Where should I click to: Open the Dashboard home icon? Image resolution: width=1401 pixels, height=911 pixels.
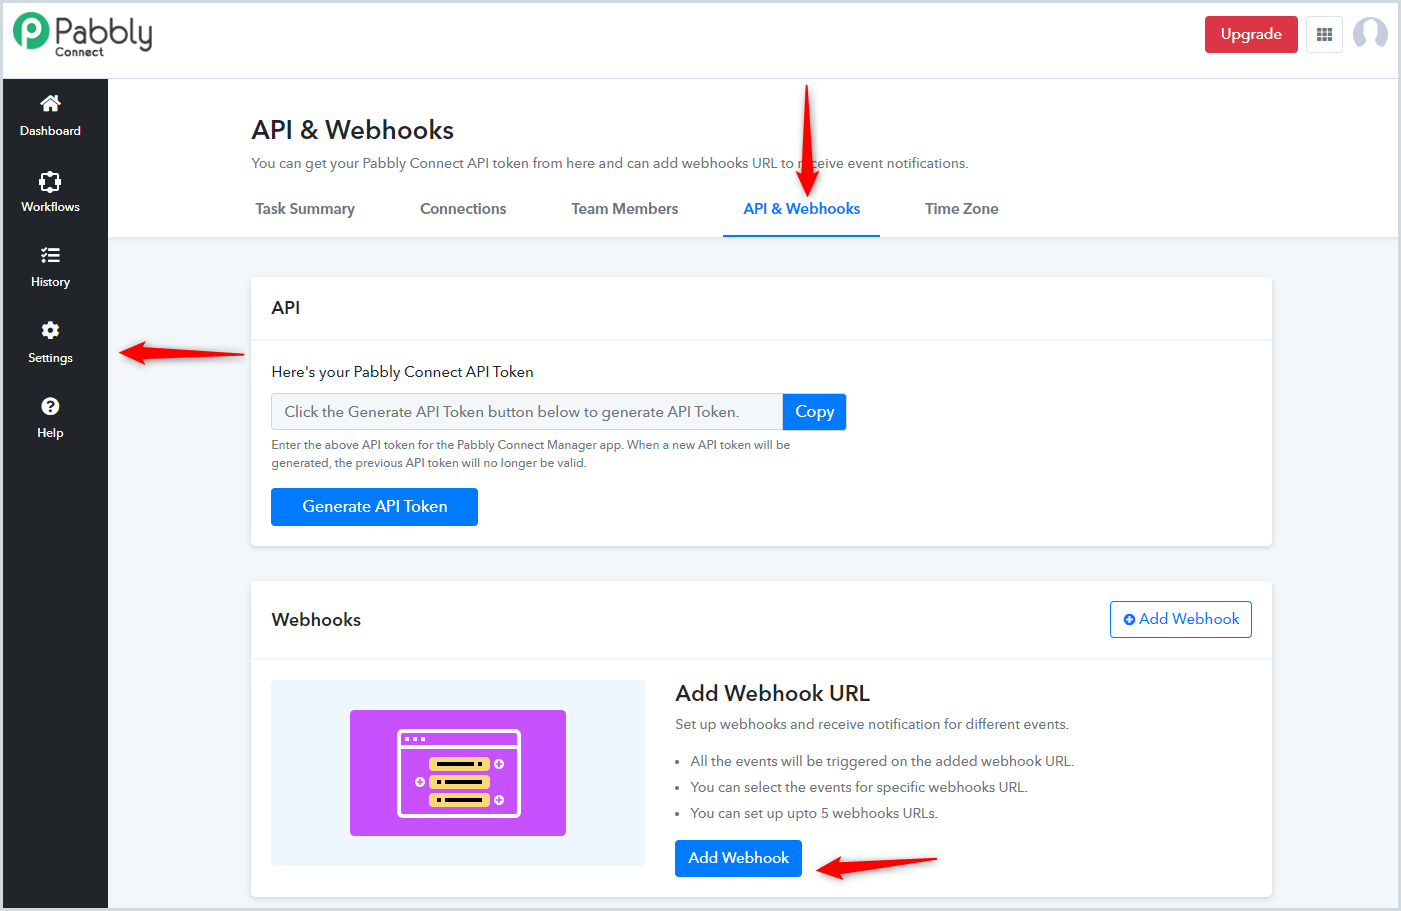click(50, 103)
